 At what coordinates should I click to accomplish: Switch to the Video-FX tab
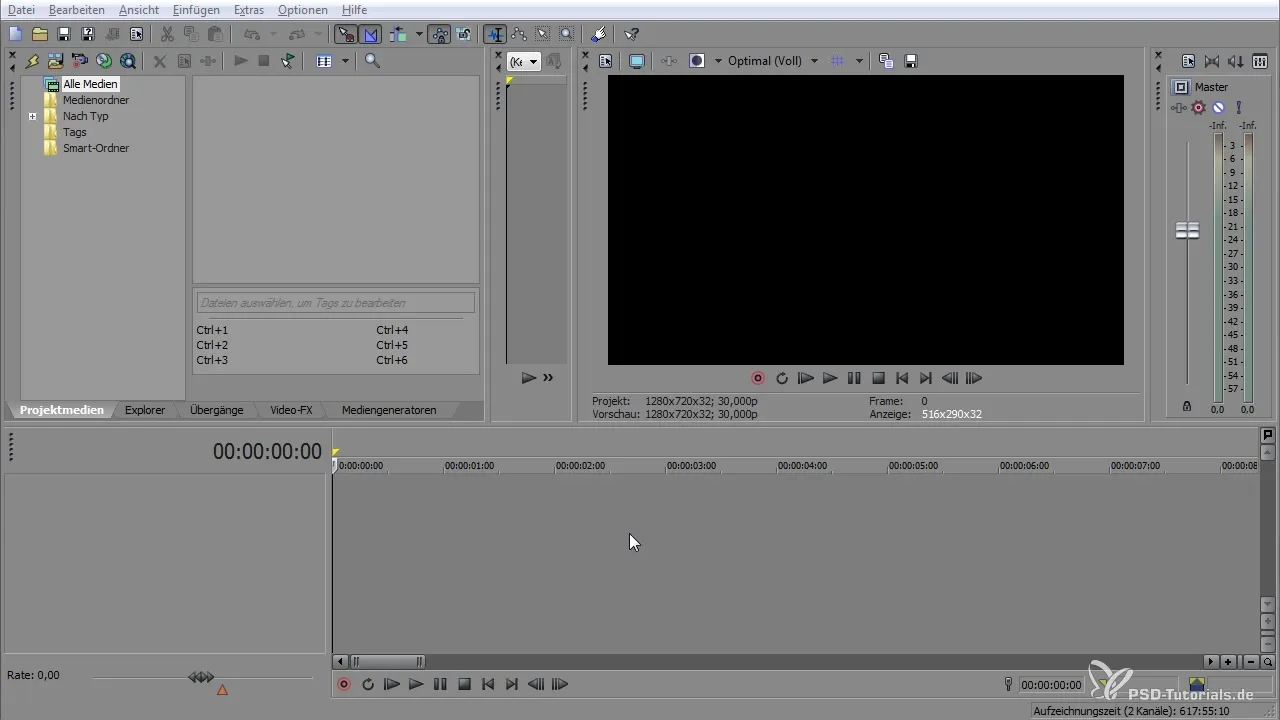[x=291, y=410]
